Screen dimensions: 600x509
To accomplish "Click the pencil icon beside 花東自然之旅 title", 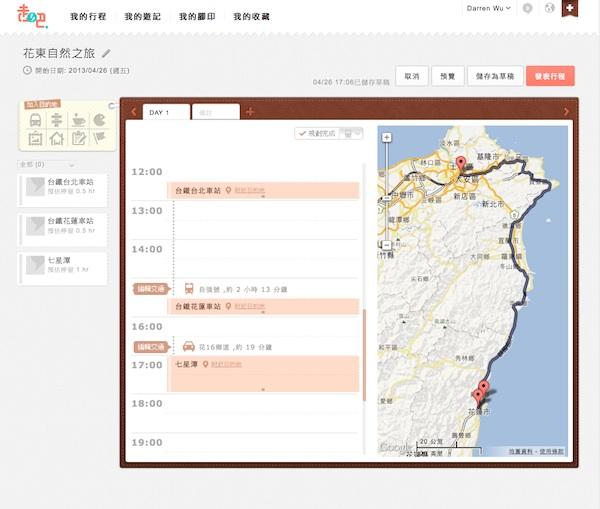I will pos(106,53).
